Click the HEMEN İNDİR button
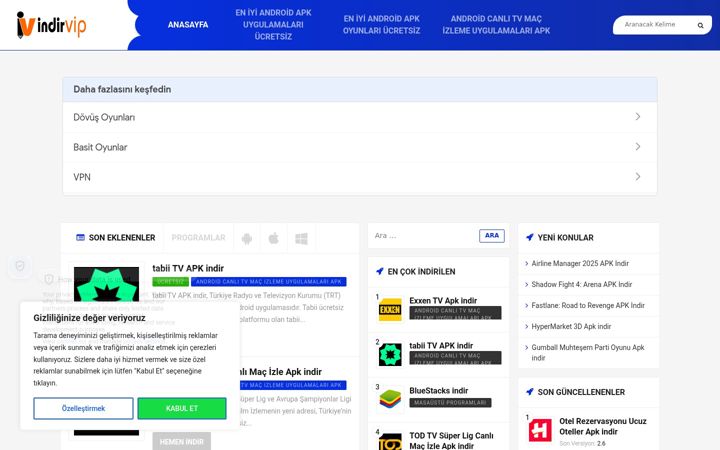Viewport: 720px width, 450px height. tap(182, 441)
